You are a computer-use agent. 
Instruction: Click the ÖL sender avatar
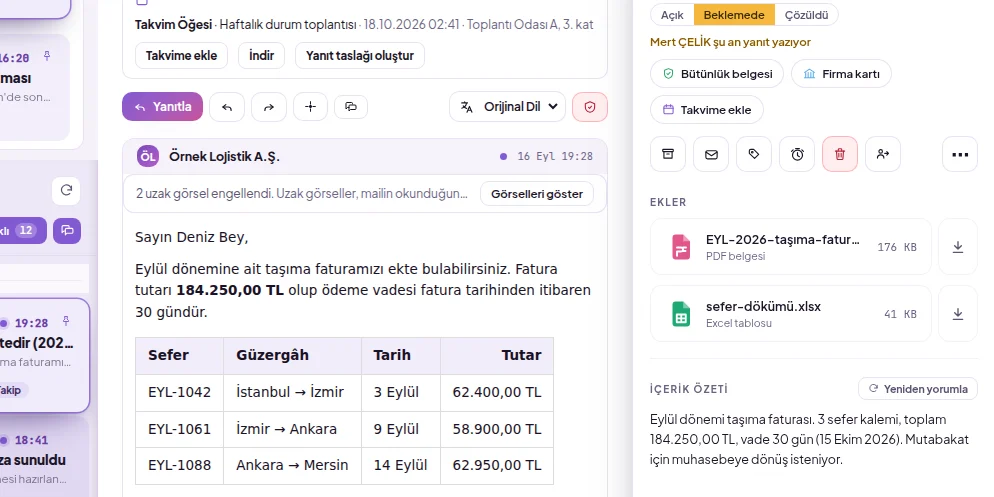pyautogui.click(x=148, y=156)
